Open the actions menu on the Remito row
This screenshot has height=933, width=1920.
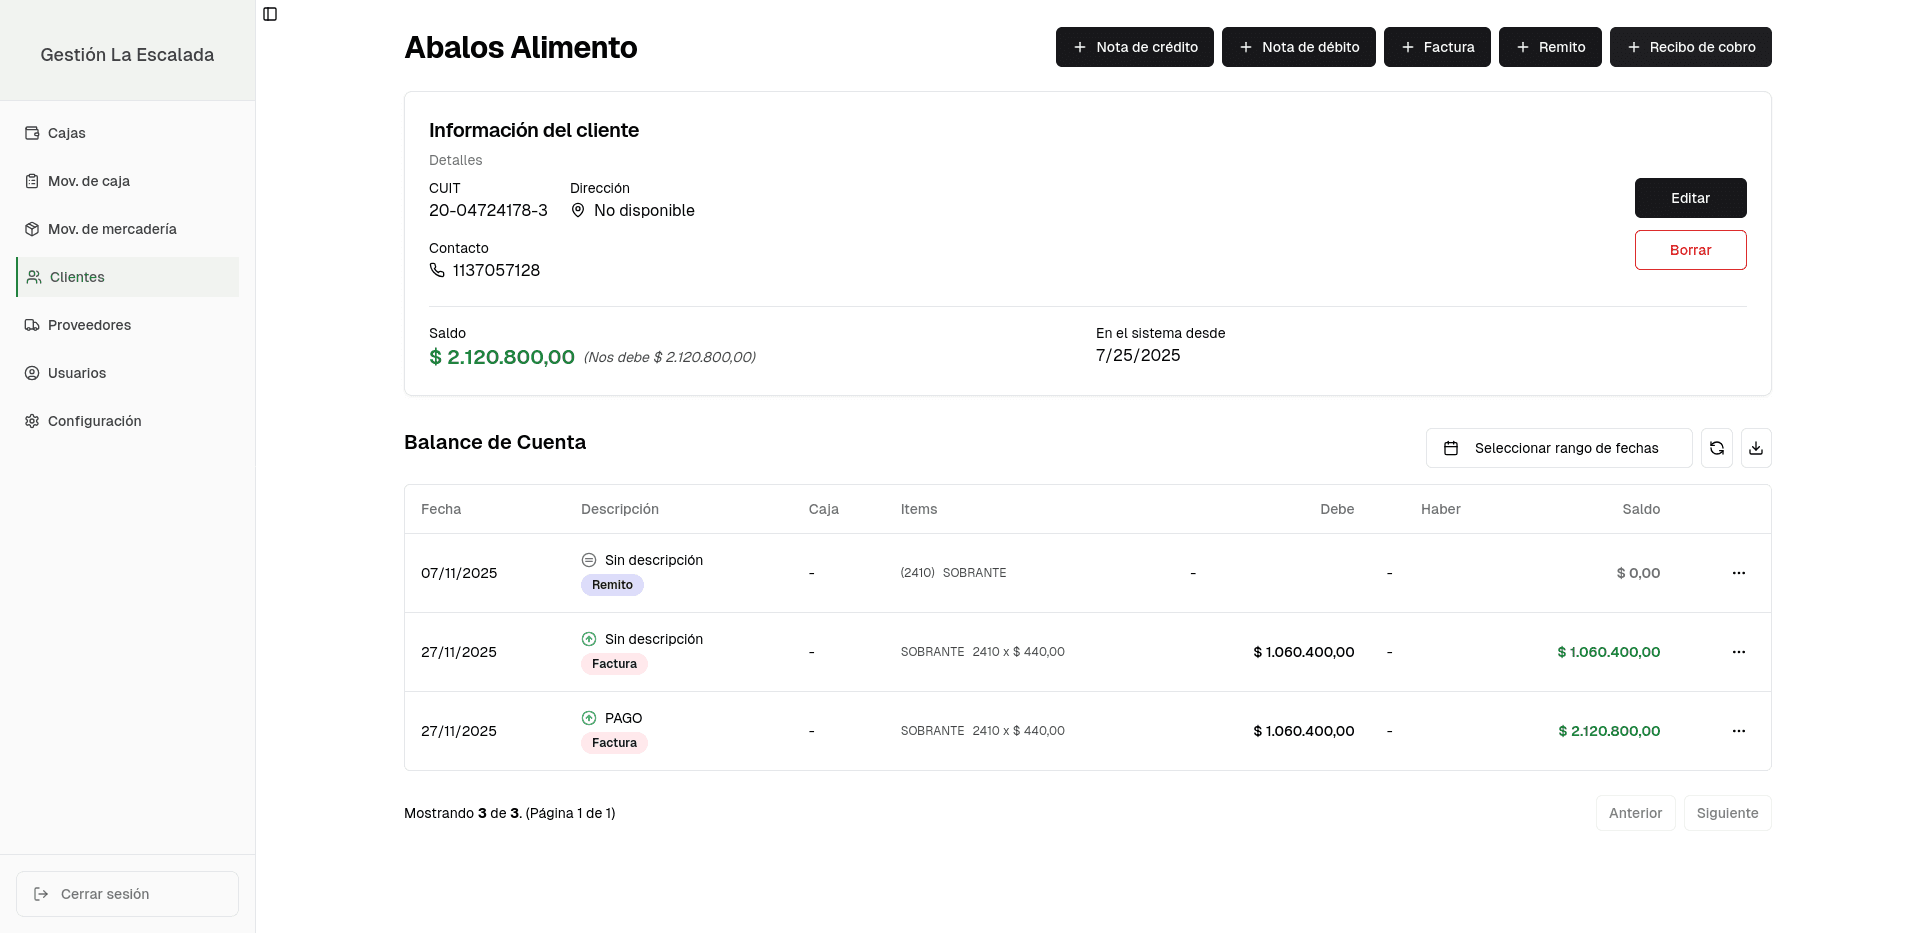tap(1739, 573)
